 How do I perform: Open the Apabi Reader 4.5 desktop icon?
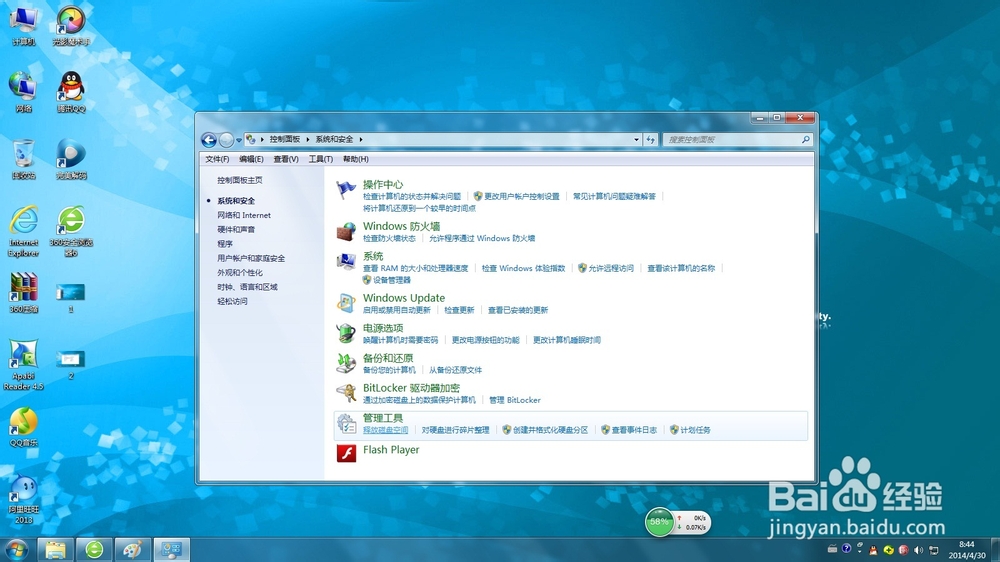click(24, 365)
